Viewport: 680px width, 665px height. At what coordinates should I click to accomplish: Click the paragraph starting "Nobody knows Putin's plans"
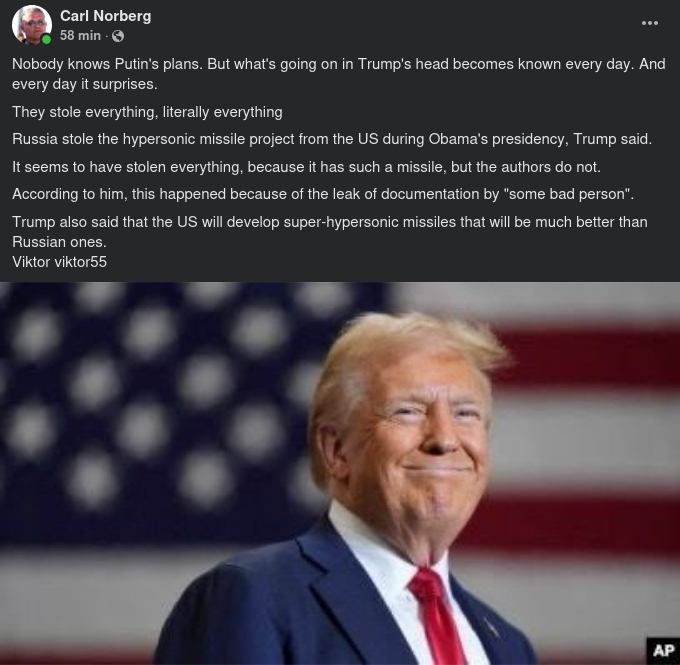point(339,74)
